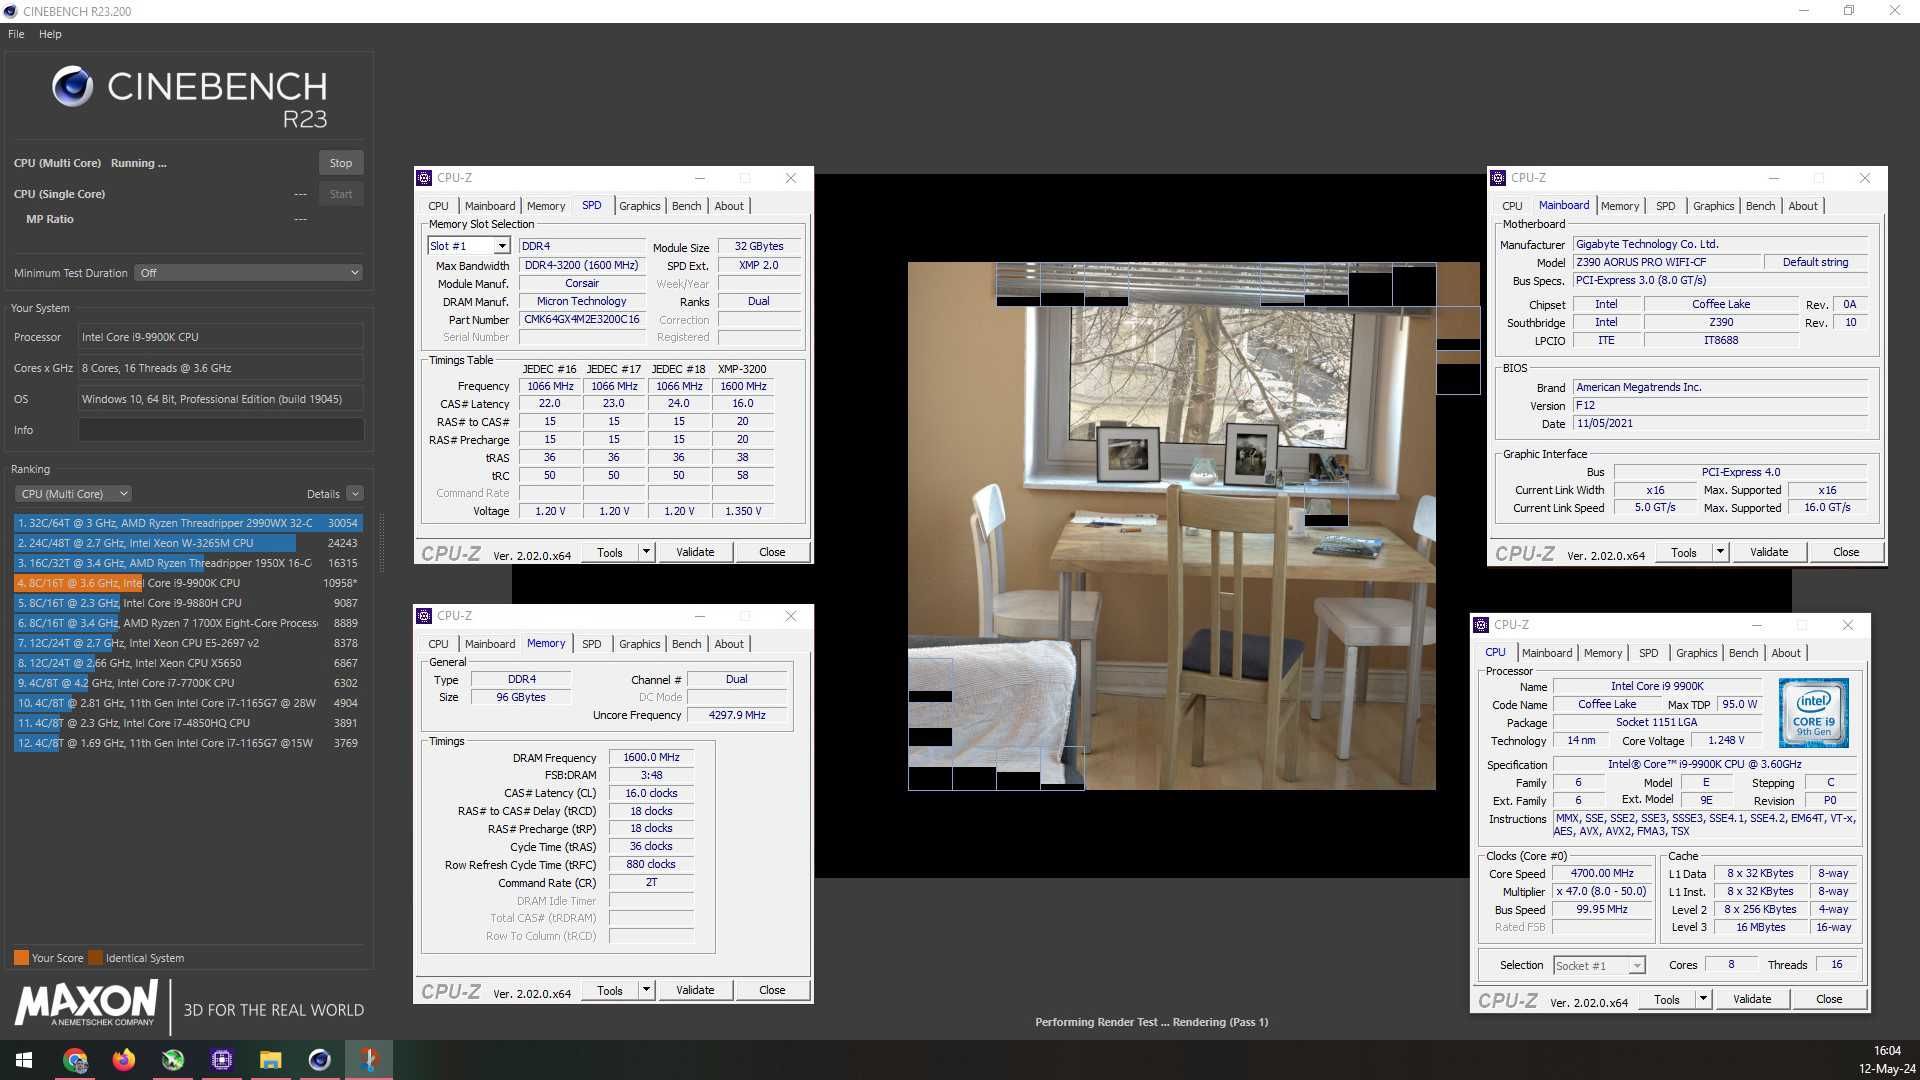Image resolution: width=1920 pixels, height=1080 pixels.
Task: Open Bench tab in Mainboard window
Action: pos(1760,206)
